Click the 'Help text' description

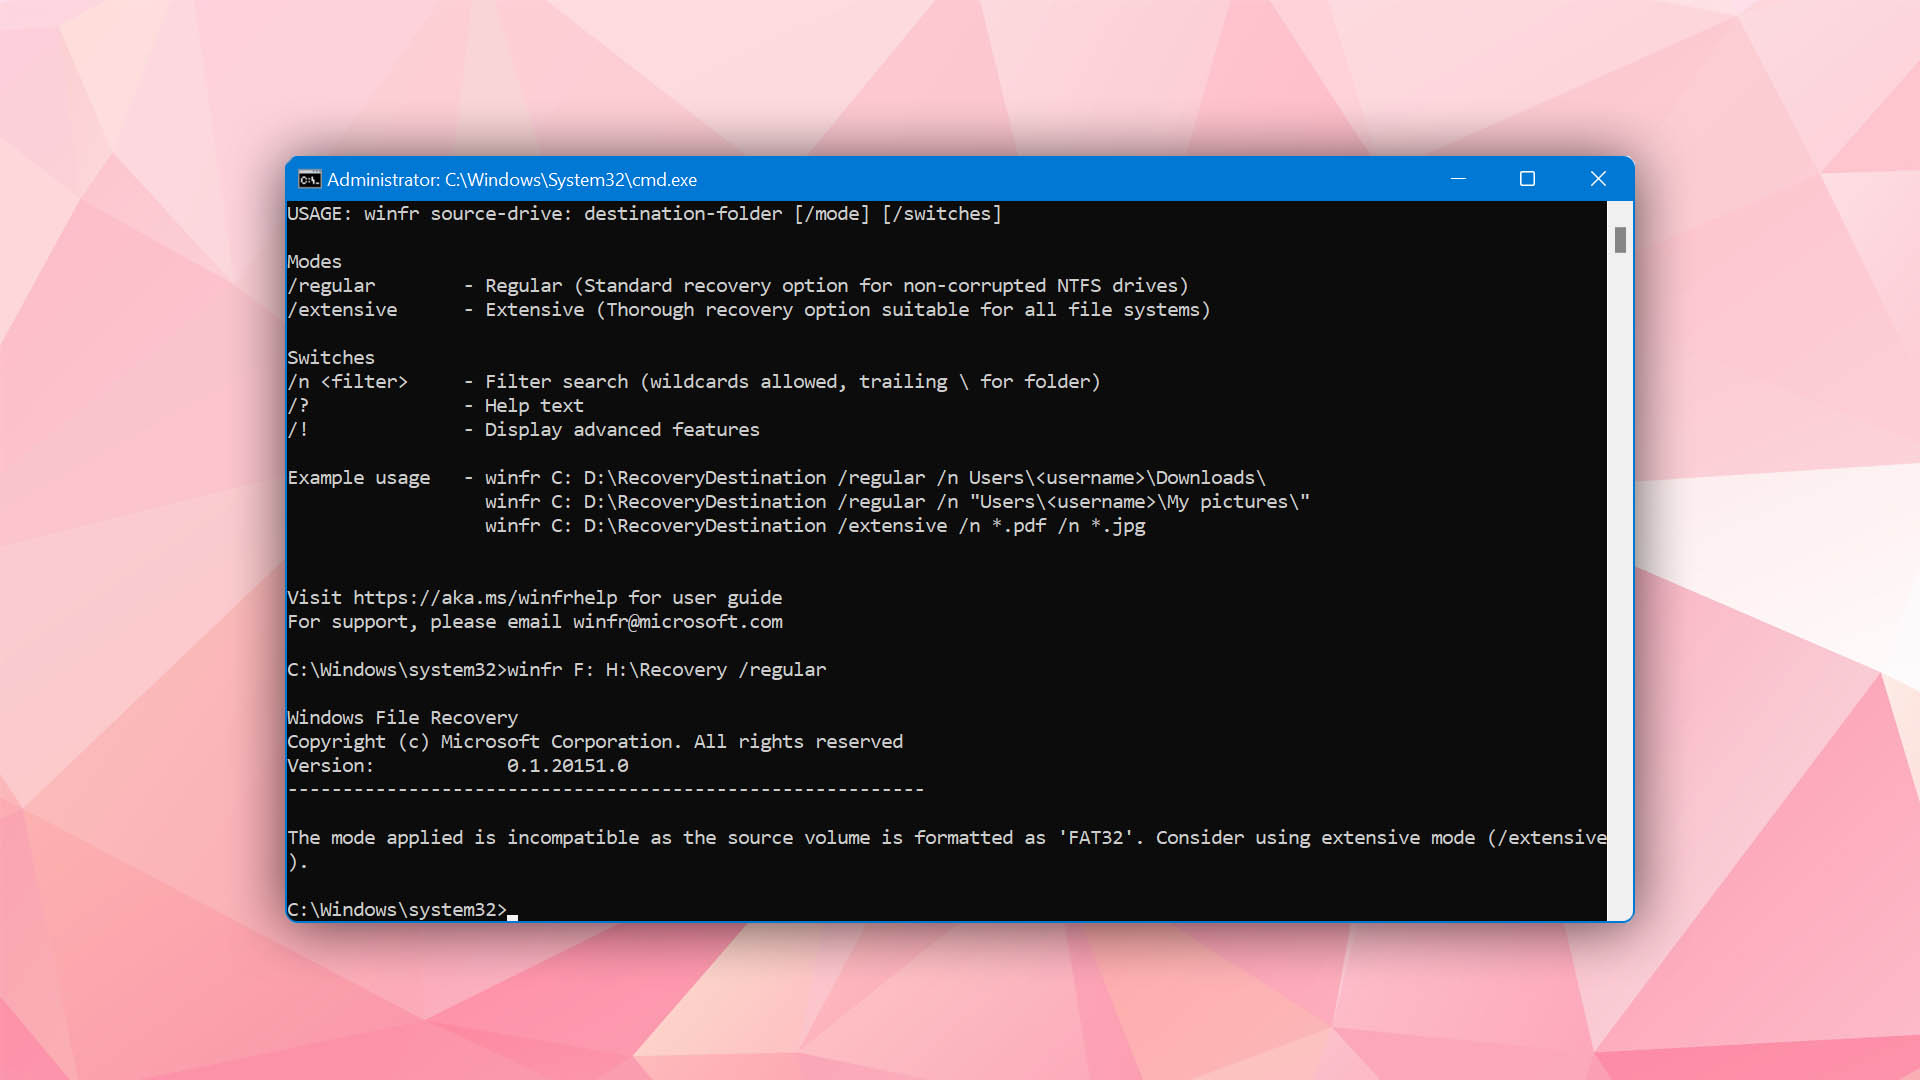(x=534, y=406)
